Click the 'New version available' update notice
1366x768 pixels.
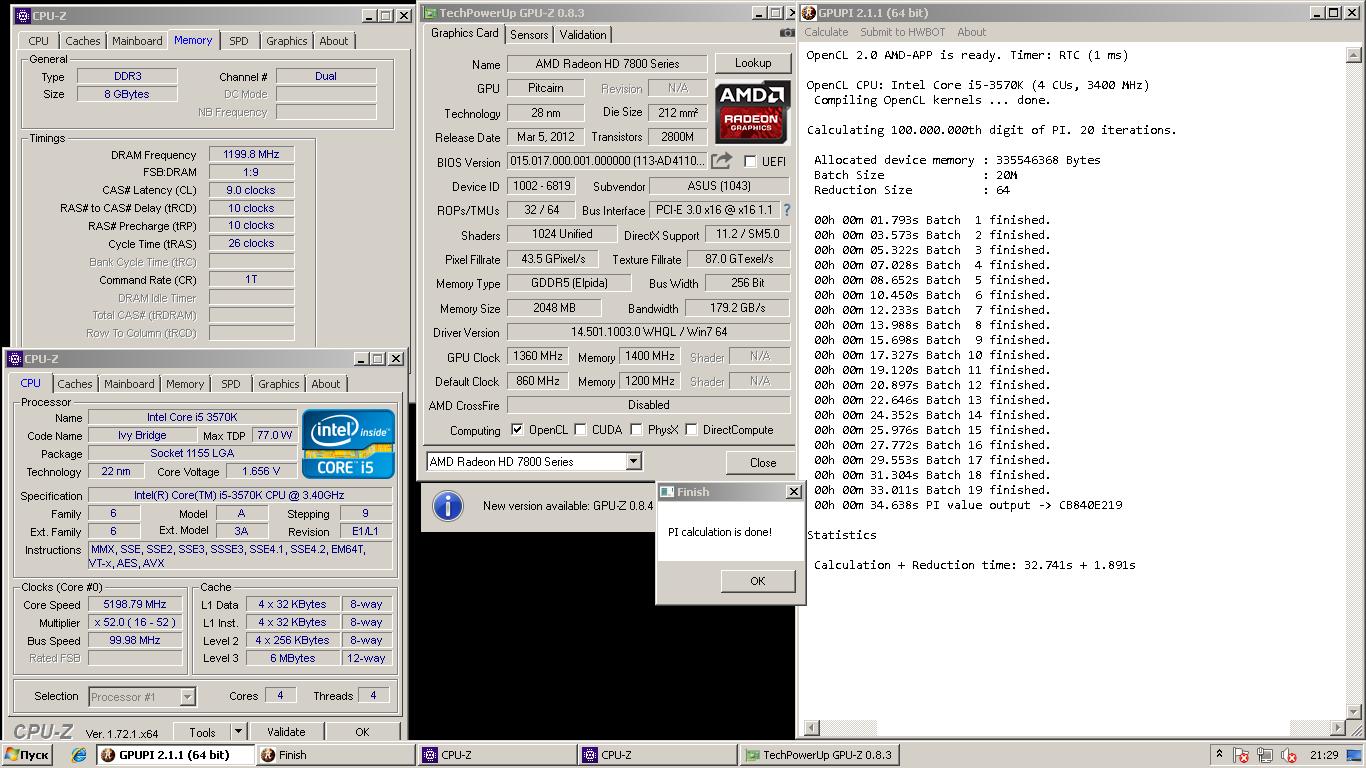coord(567,506)
